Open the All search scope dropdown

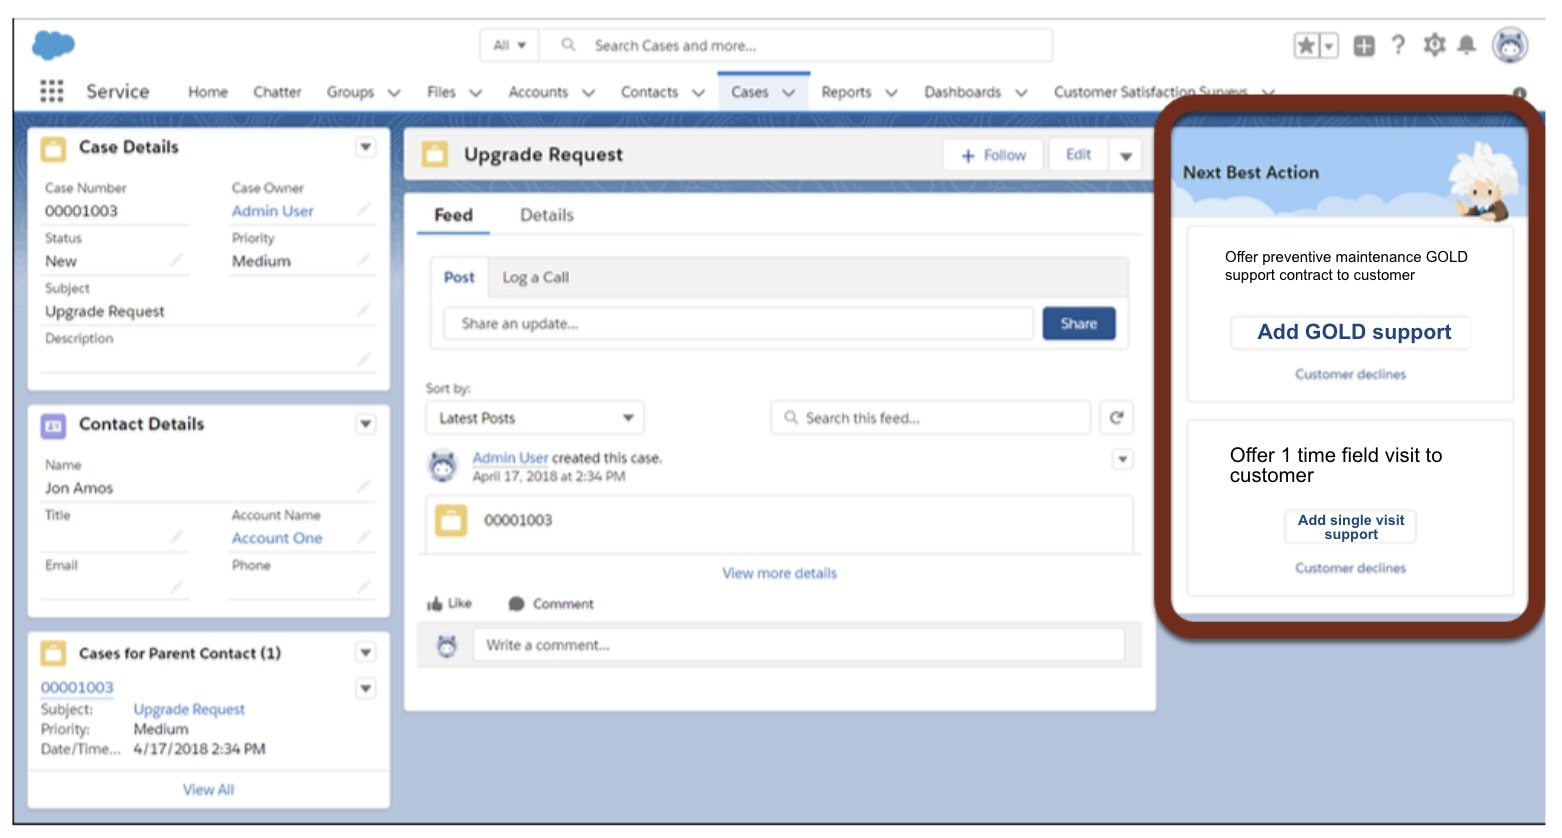510,45
